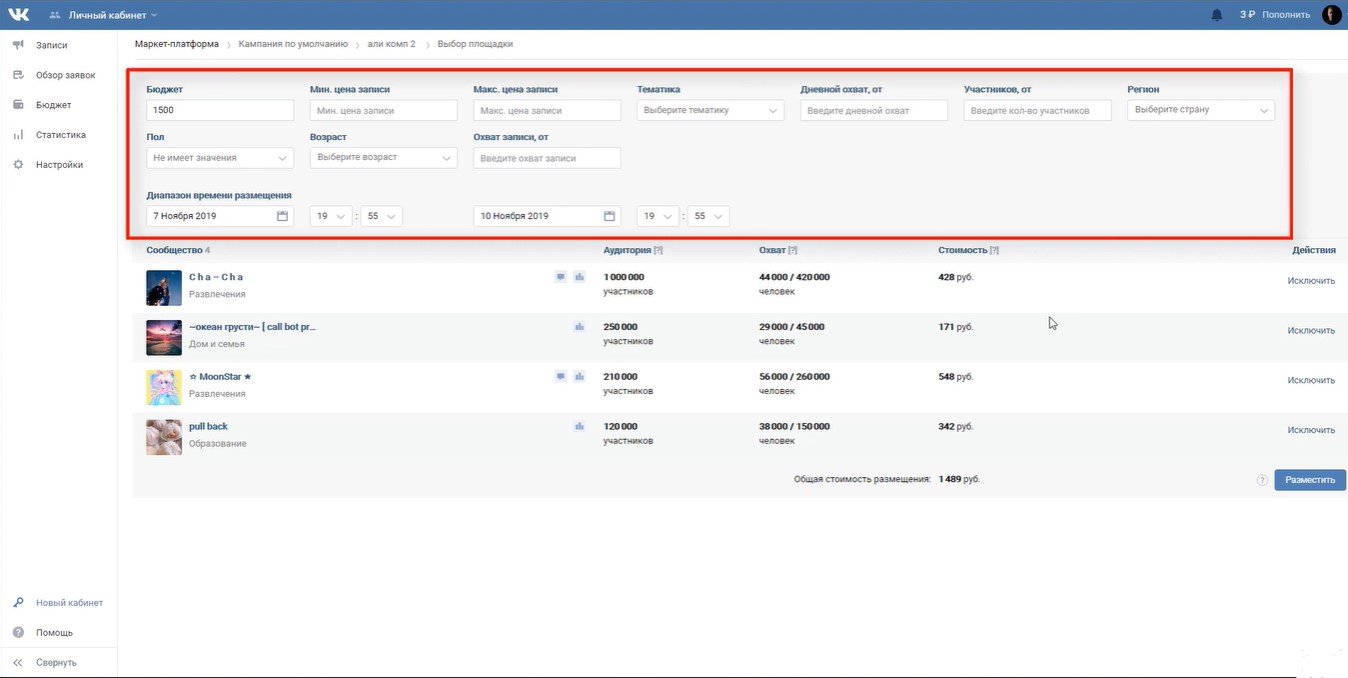Exclude the Cha-Cha community via Исключить
Screen dimensions: 1348x678
[x=1311, y=281]
